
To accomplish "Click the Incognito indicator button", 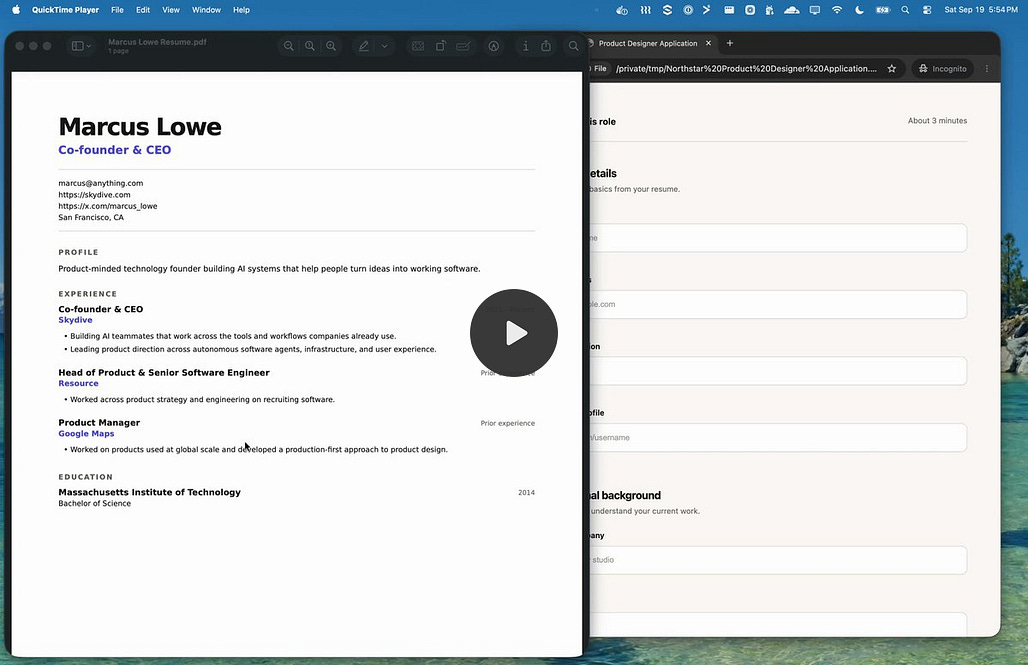I will click(943, 68).
